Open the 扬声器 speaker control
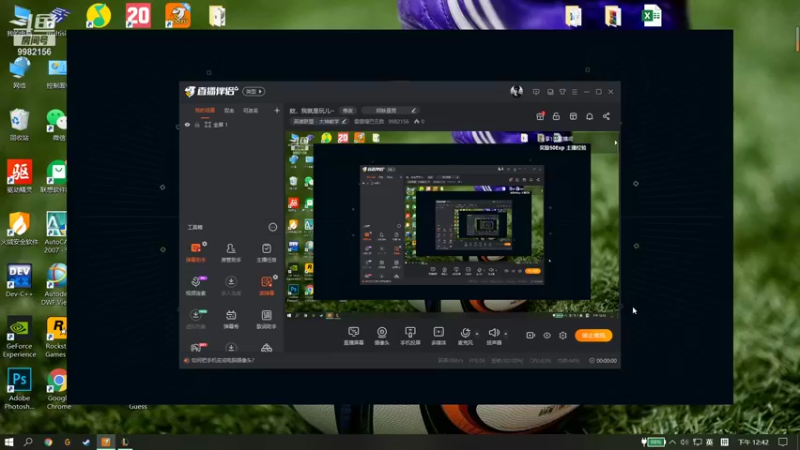This screenshot has width=800, height=450. pyautogui.click(x=494, y=336)
